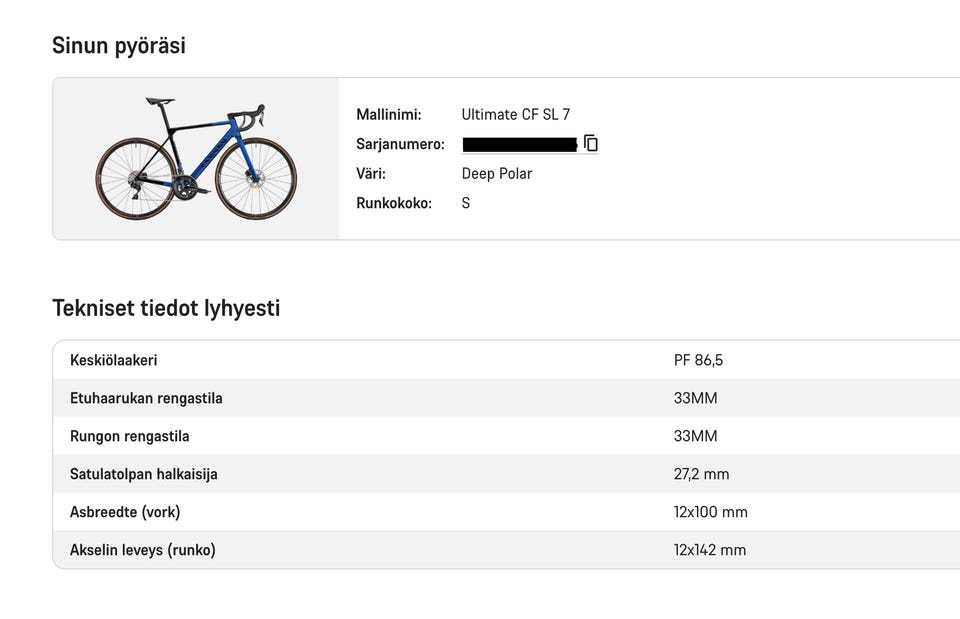Click the Runkokoko value S
960x619 pixels.
466,203
